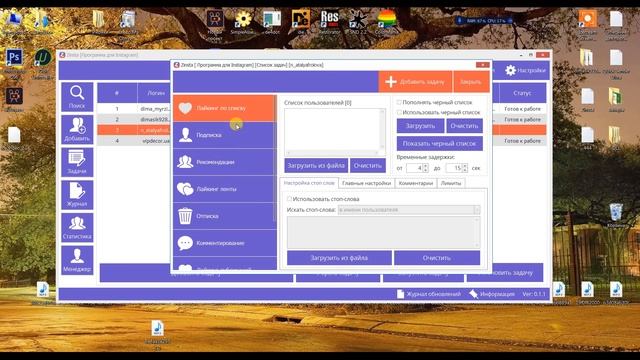Click Очистить next to the Загрузить button
Screen dimensions: 640x360
point(464,126)
